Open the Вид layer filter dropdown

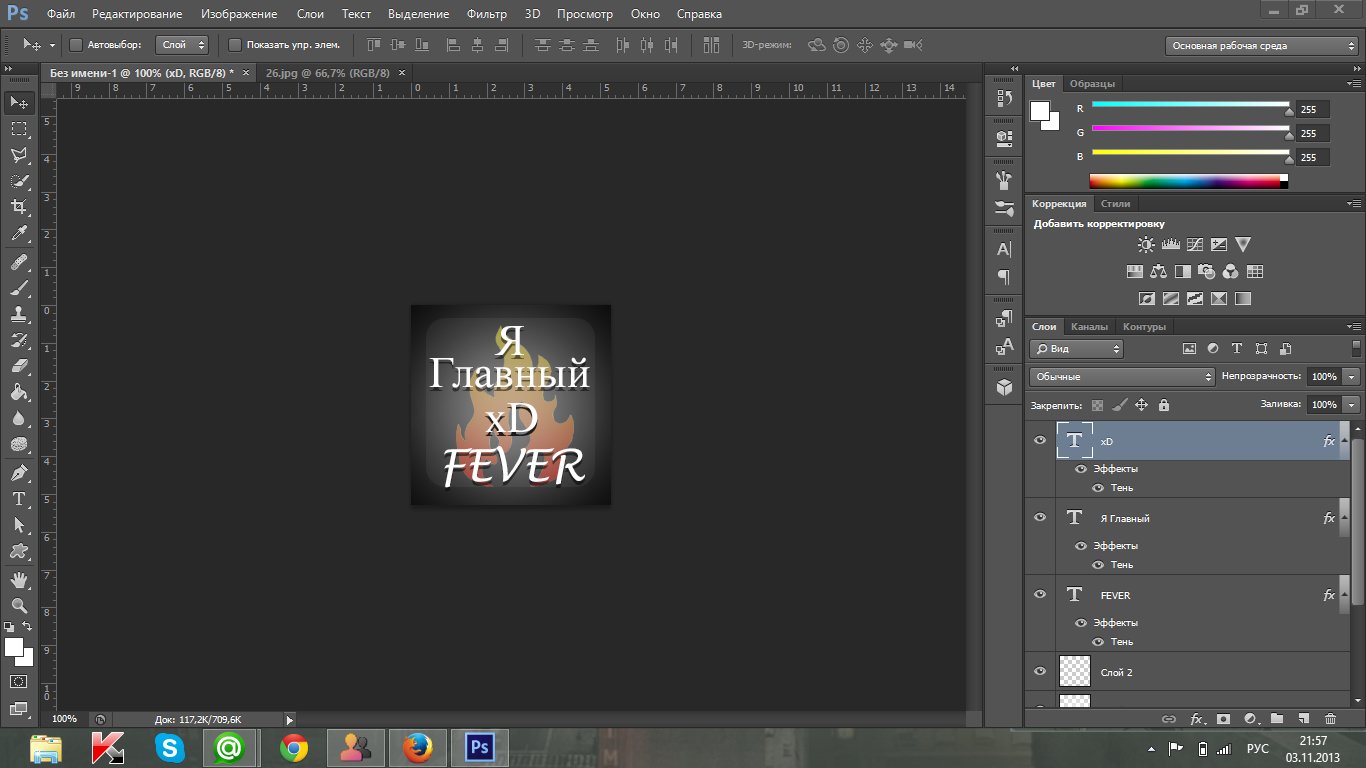pos(1076,349)
